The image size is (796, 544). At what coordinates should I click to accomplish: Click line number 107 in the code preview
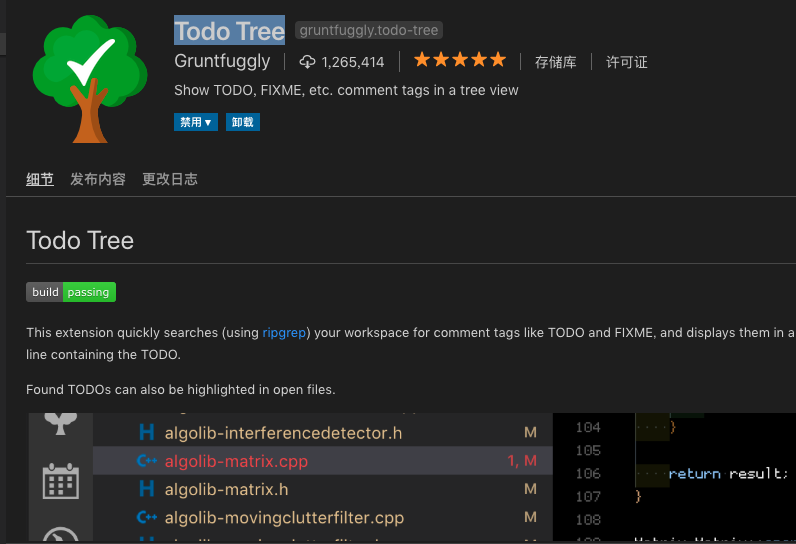click(x=588, y=496)
